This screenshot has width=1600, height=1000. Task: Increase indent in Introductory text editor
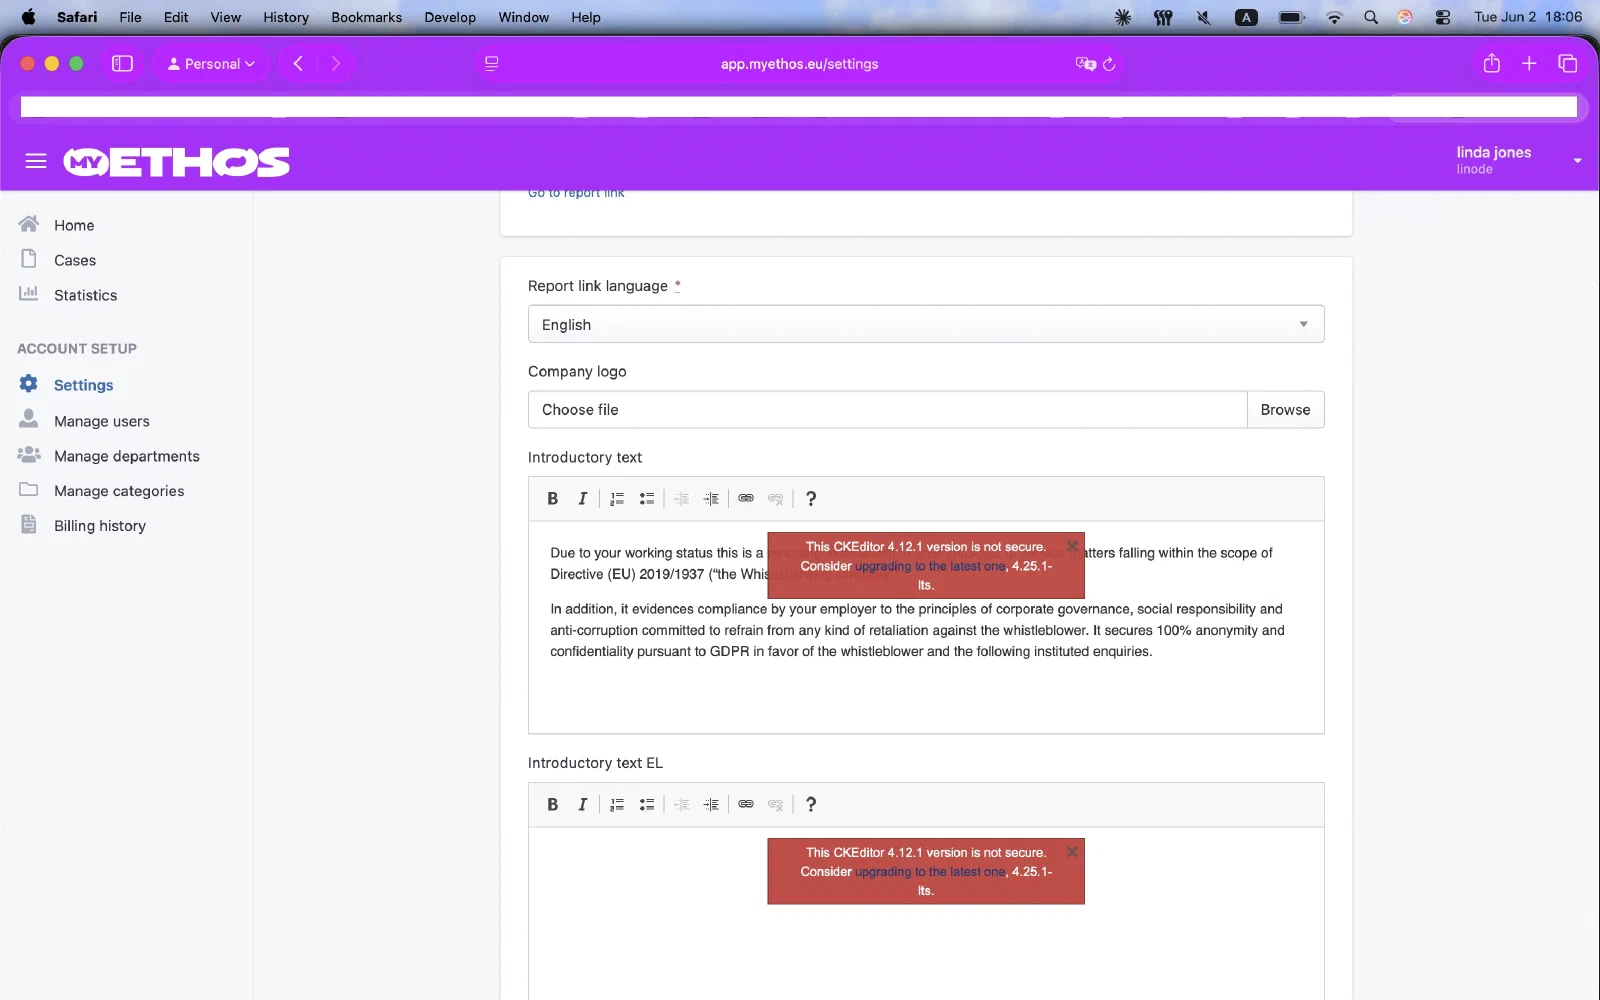pyautogui.click(x=711, y=498)
